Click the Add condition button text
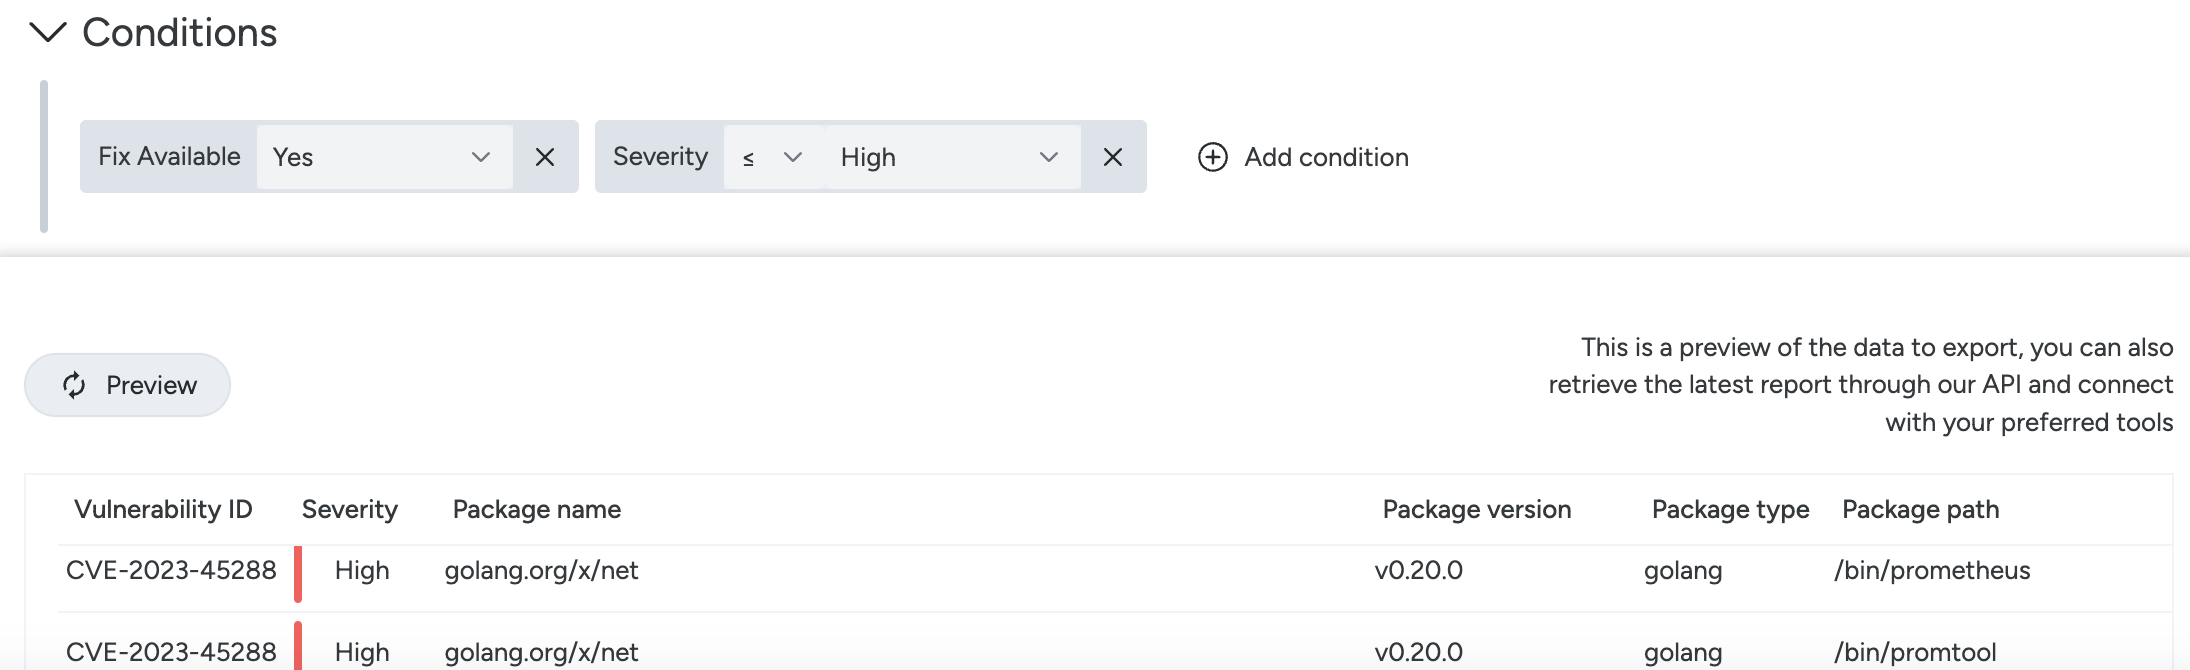The image size is (2190, 670). (x=1326, y=157)
